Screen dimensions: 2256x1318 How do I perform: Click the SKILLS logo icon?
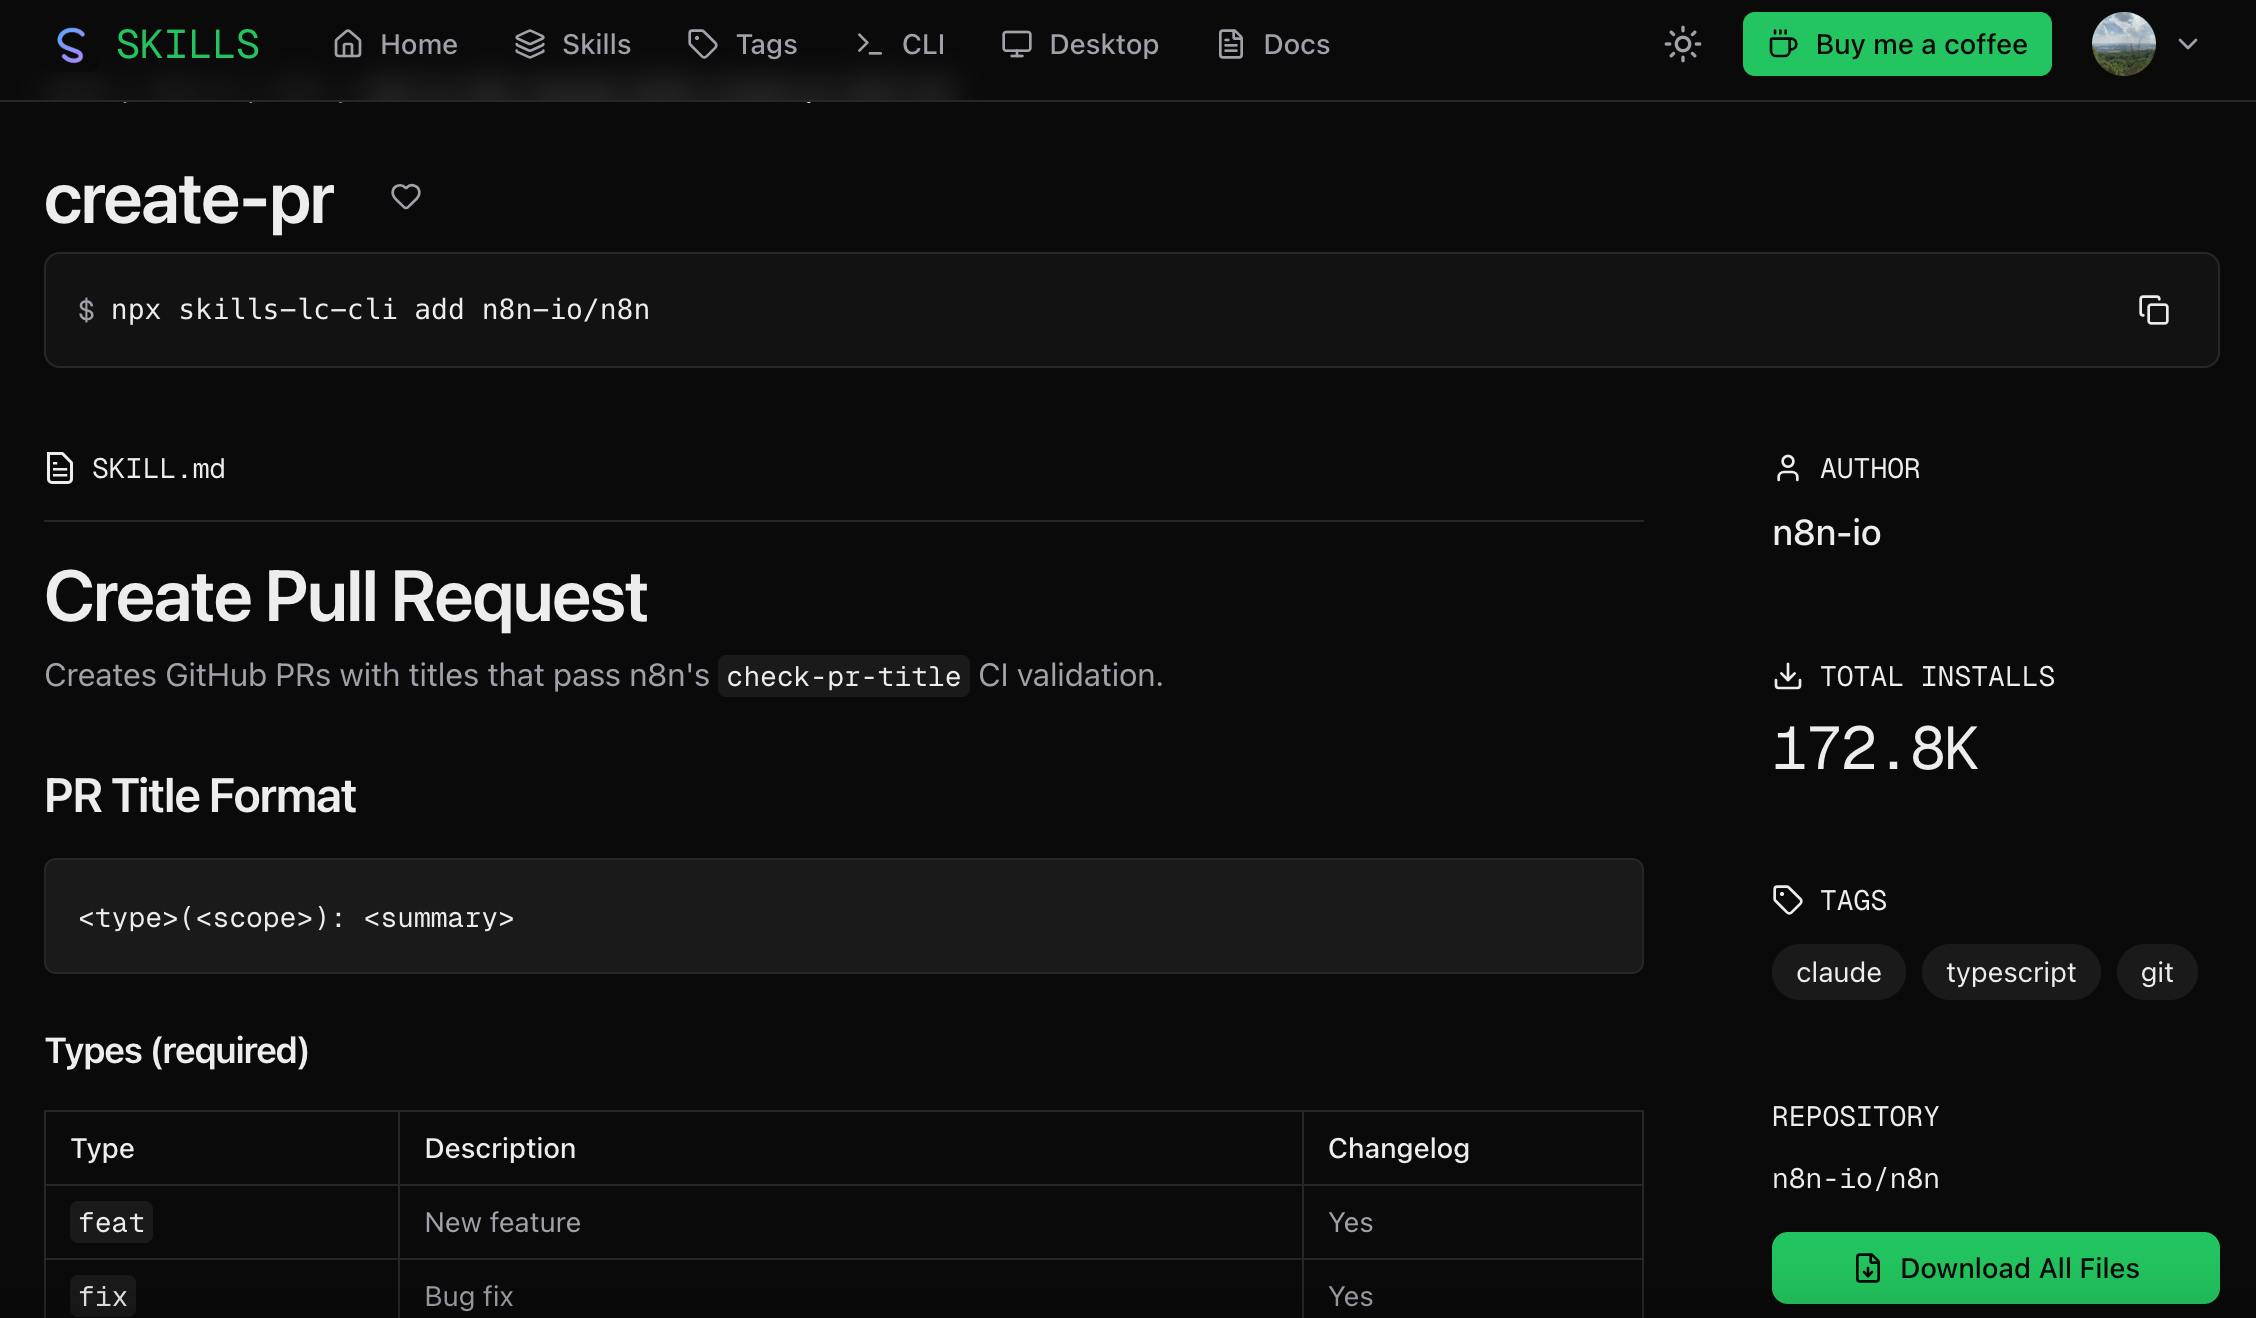pos(71,44)
